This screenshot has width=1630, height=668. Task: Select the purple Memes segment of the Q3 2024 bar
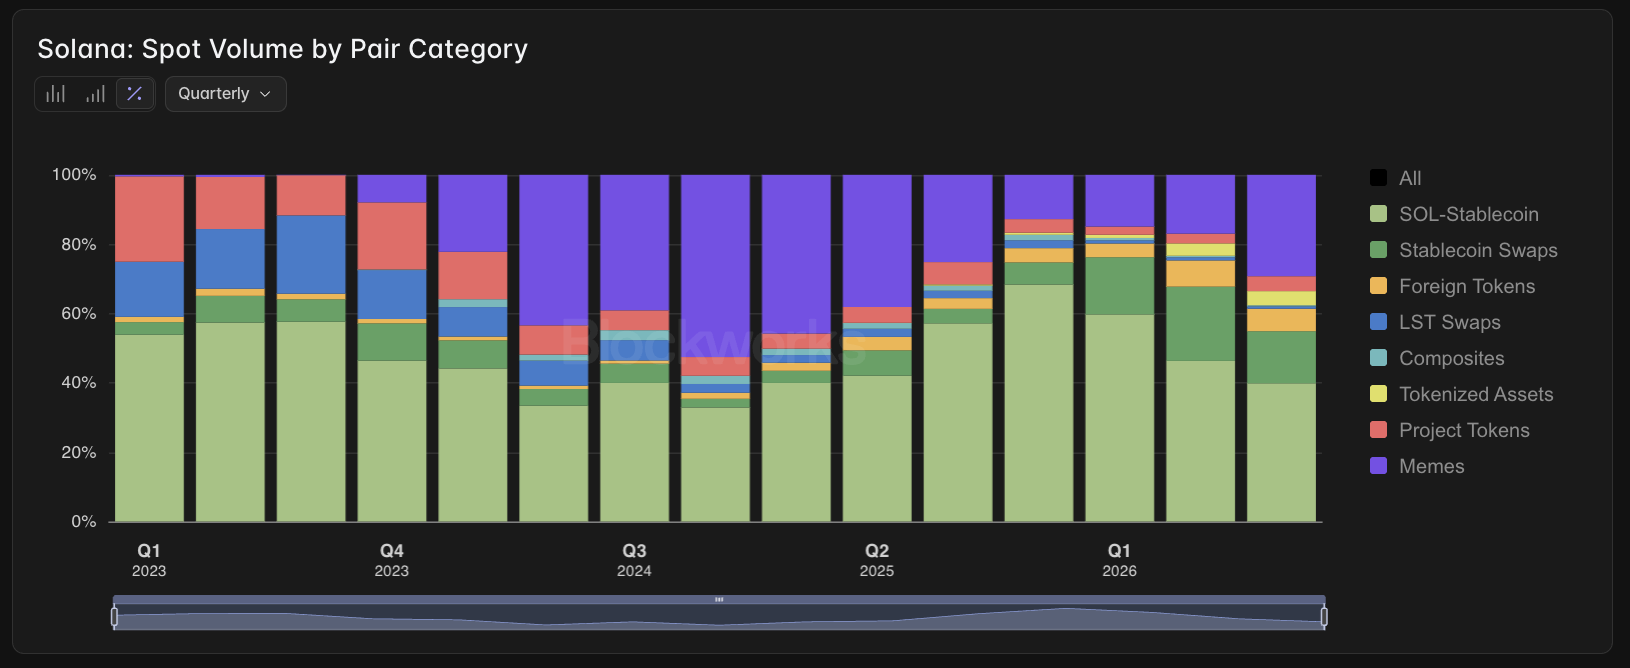click(634, 243)
